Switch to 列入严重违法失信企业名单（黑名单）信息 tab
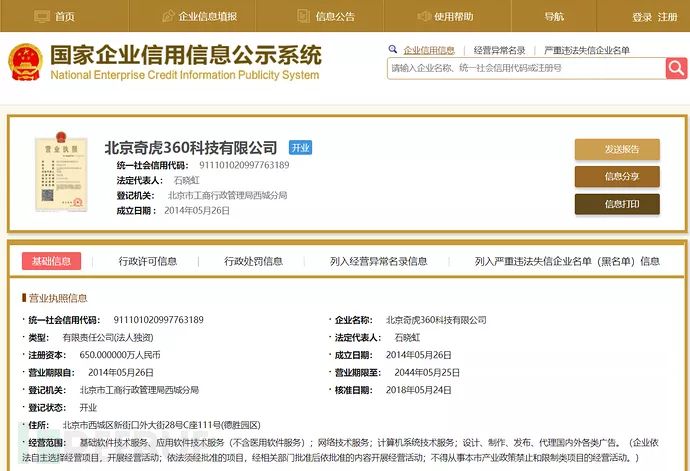 (567, 261)
